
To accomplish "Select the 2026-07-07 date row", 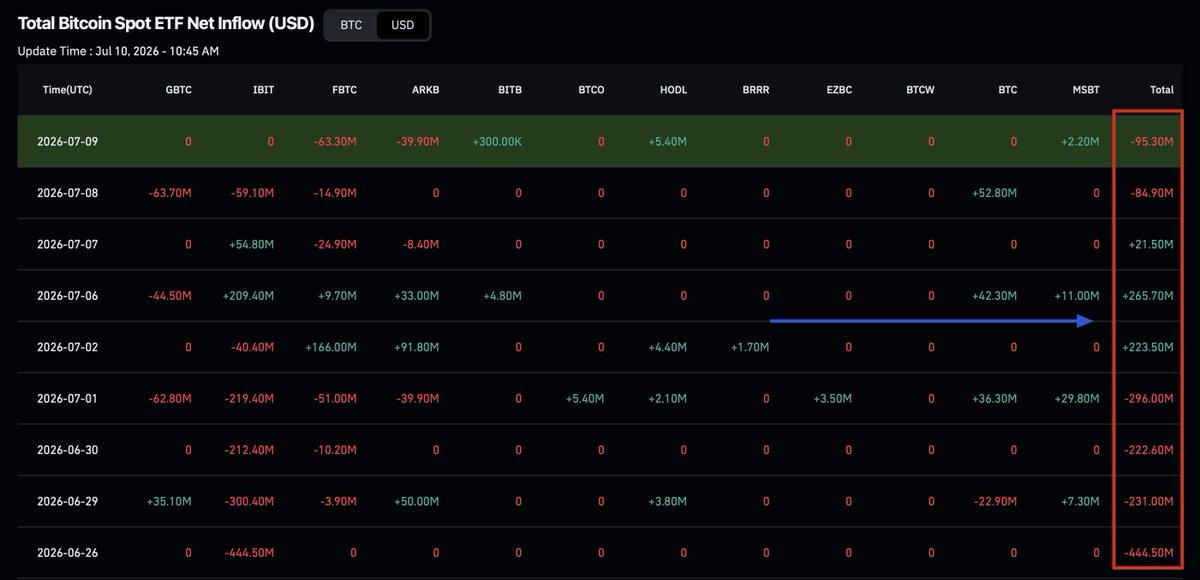I will pos(600,244).
